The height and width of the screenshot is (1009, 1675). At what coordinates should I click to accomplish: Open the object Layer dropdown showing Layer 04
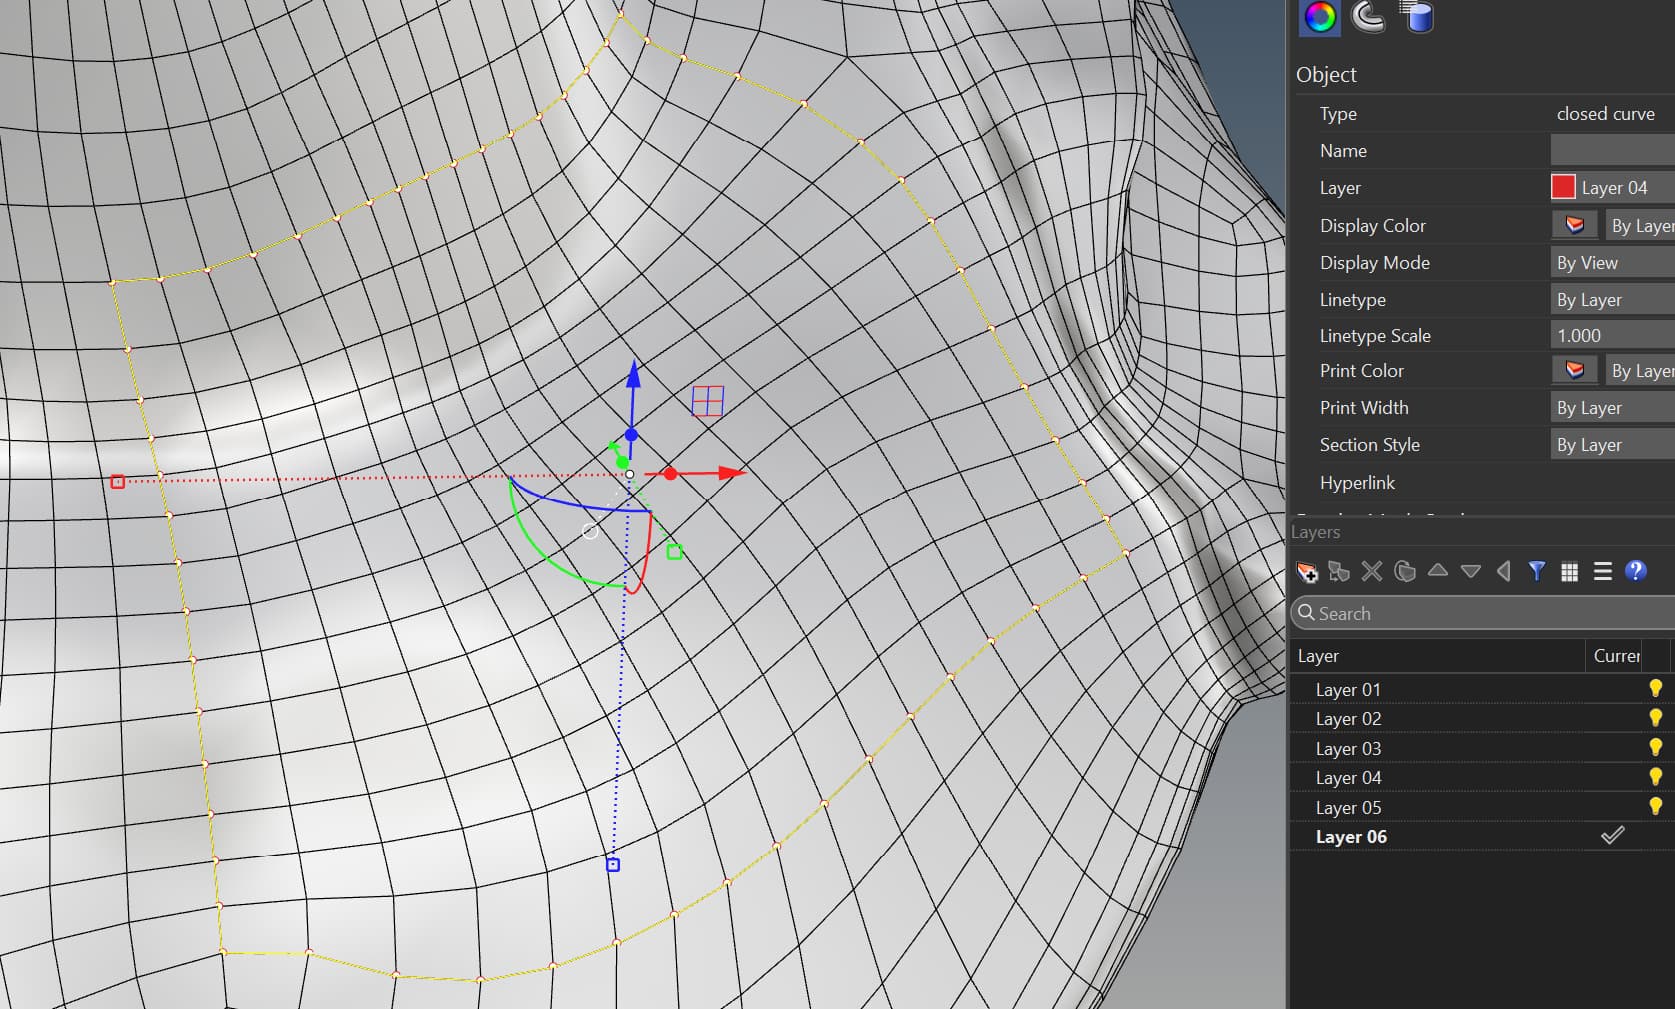[1612, 188]
